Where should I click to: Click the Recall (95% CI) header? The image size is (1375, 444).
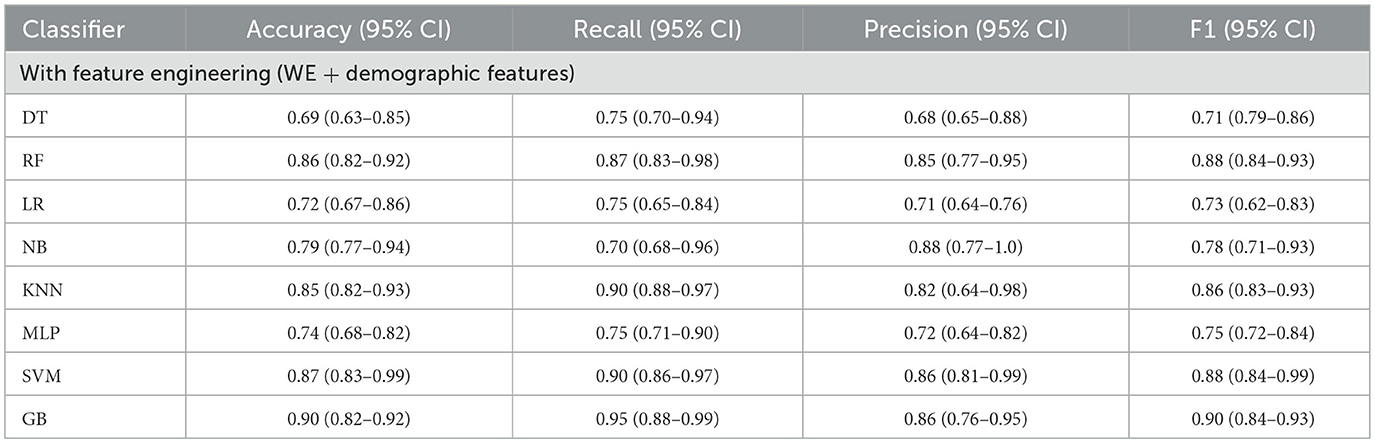click(657, 30)
